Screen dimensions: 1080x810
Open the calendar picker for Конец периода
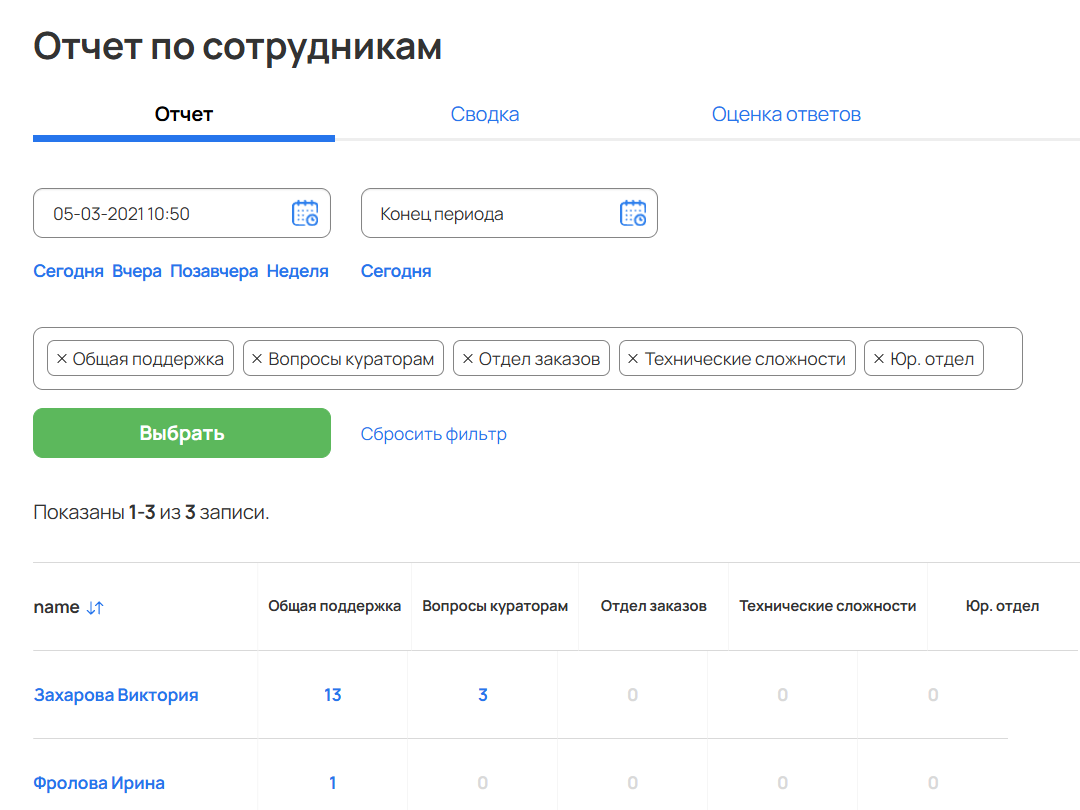point(633,212)
